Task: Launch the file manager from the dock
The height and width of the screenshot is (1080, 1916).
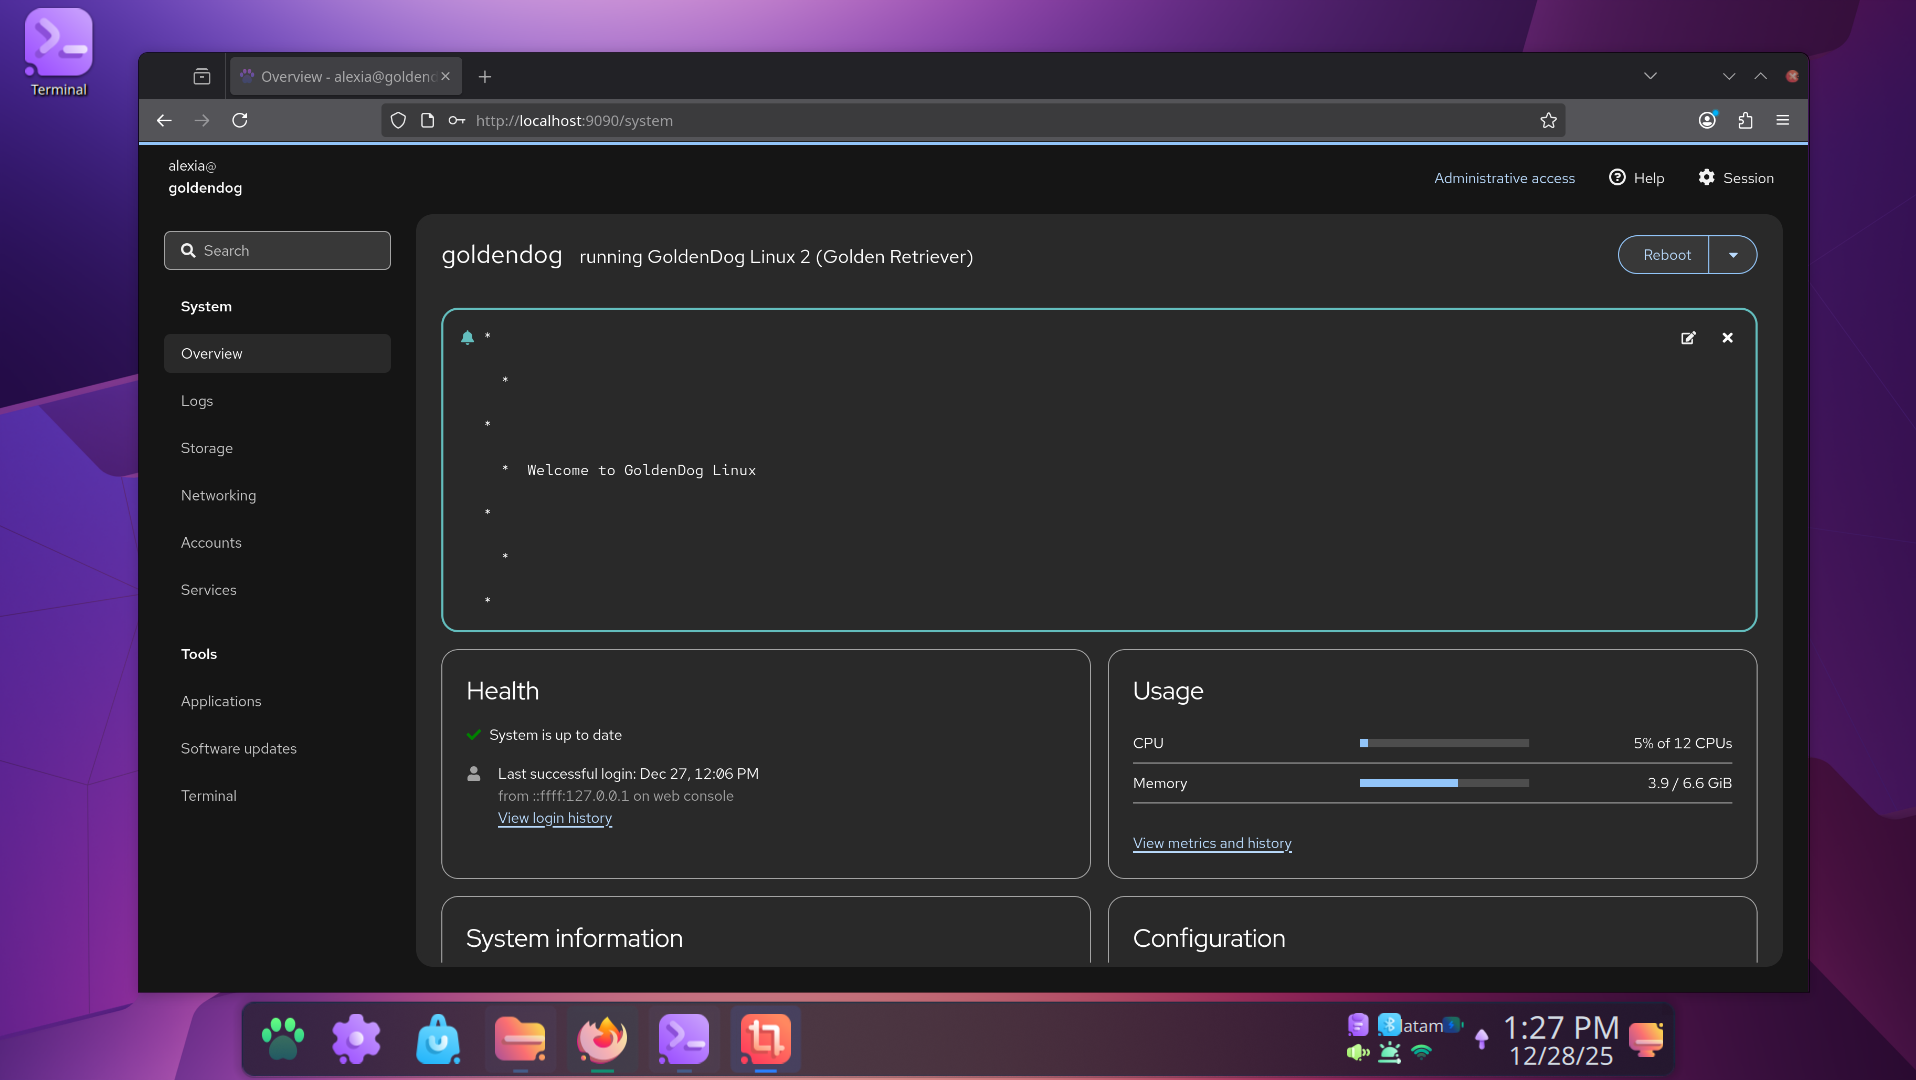Action: (x=520, y=1039)
